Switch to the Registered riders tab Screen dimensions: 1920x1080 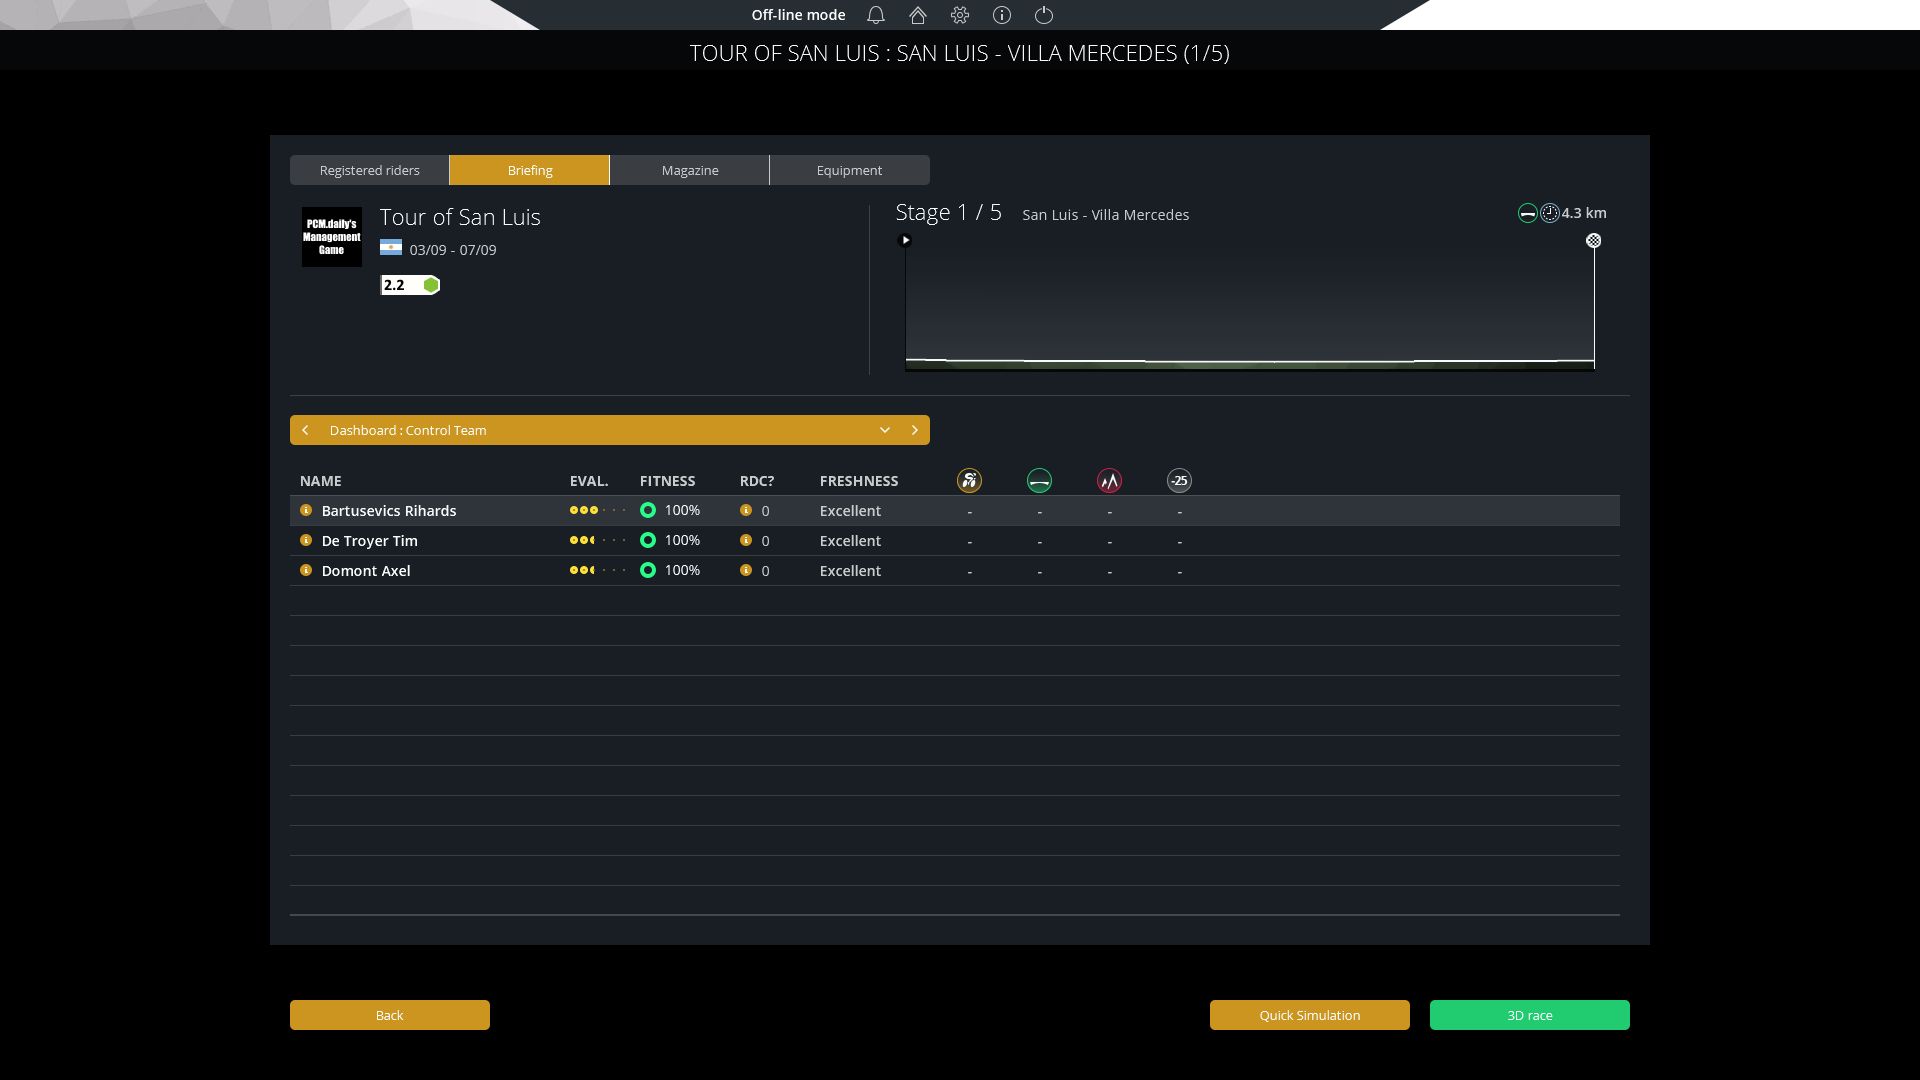[370, 170]
